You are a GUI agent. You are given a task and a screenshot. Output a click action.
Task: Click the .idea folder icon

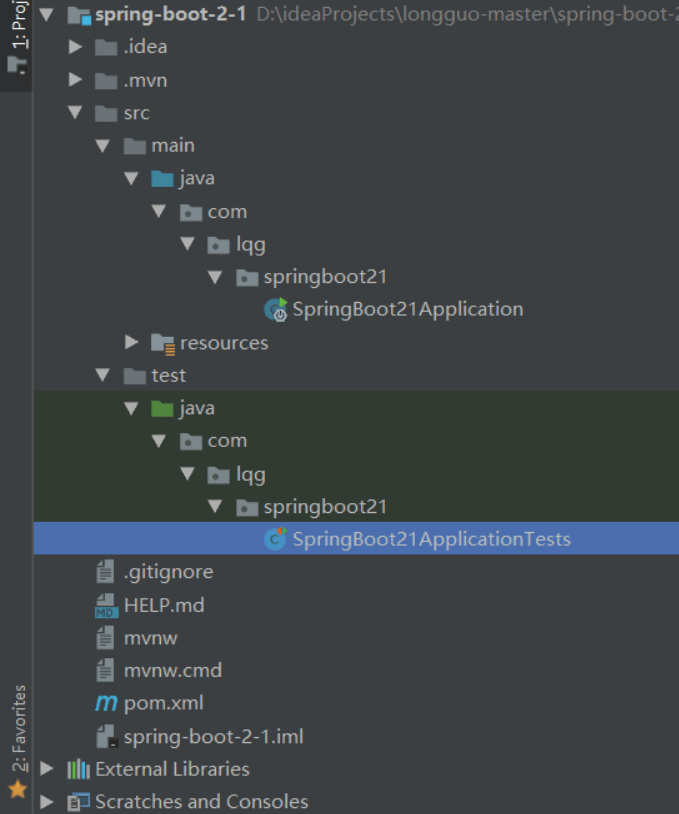(106, 48)
